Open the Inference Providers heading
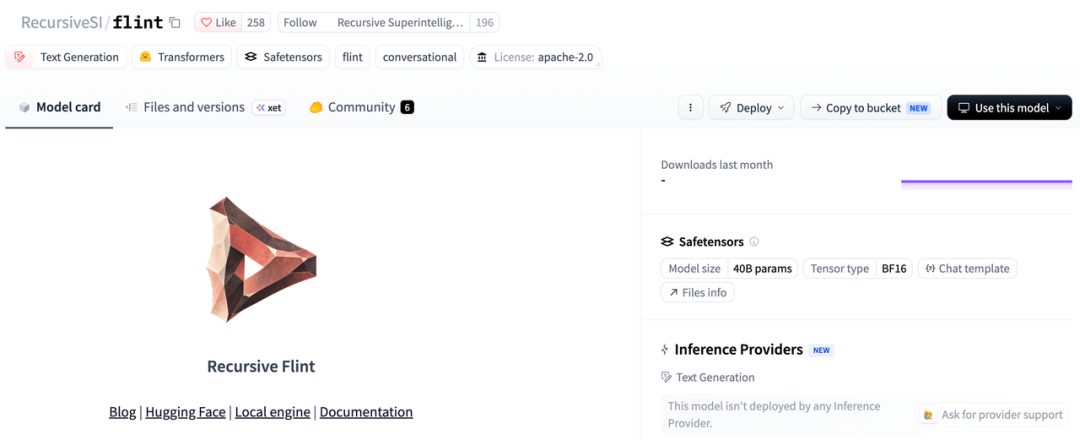This screenshot has width=1080, height=440. 738,350
